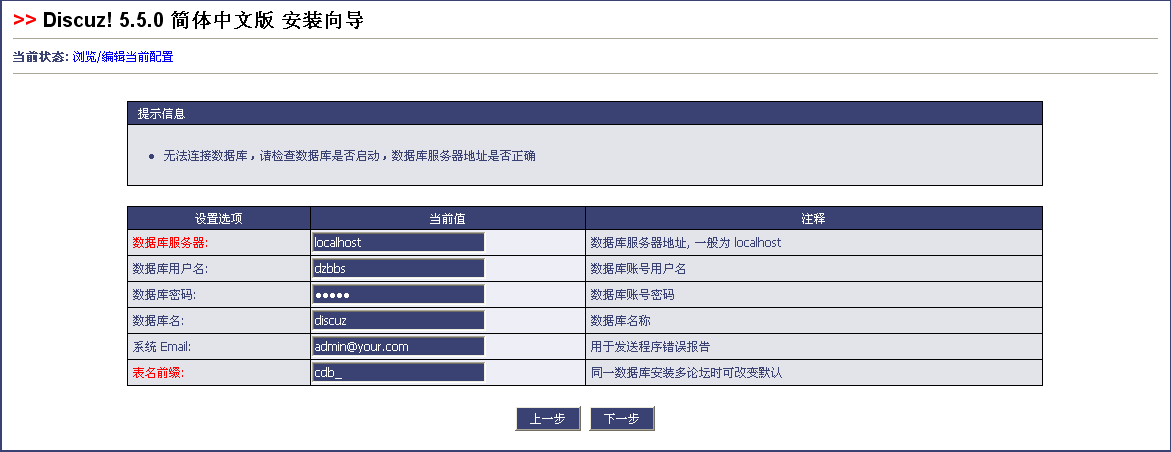The width and height of the screenshot is (1171, 452).
Task: Click the 提示信息 panel header
Action: (585, 114)
